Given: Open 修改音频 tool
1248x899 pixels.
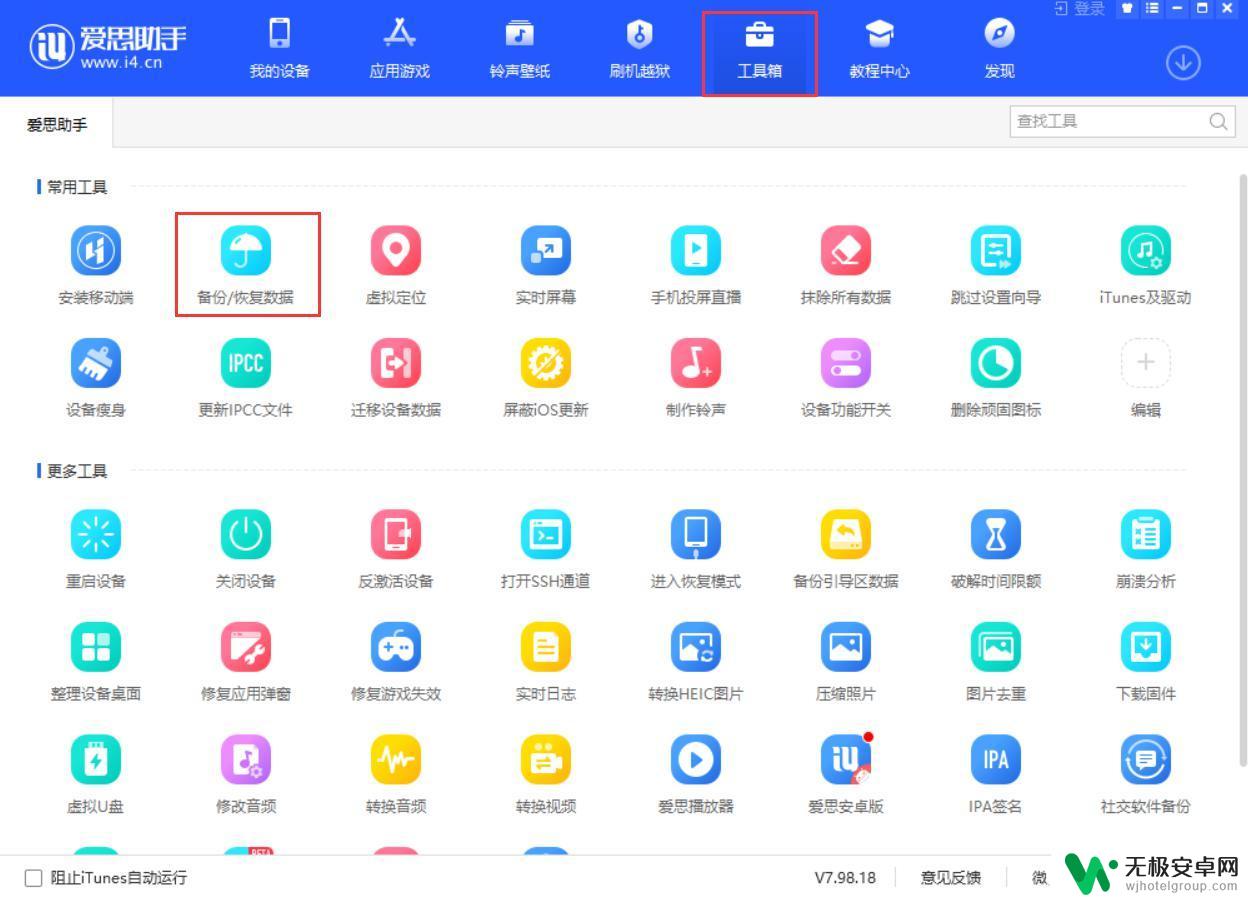Looking at the screenshot, I should click(246, 760).
